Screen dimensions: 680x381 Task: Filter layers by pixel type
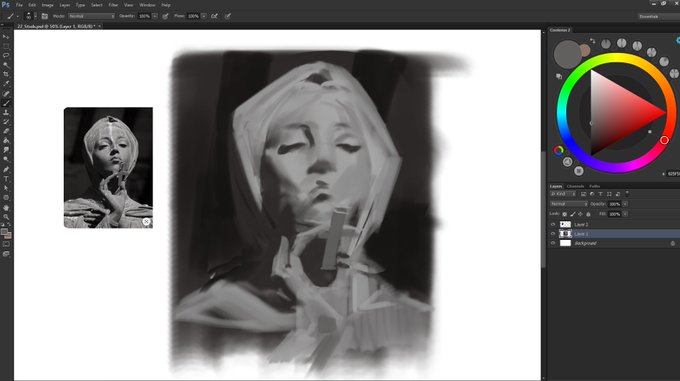coord(583,194)
